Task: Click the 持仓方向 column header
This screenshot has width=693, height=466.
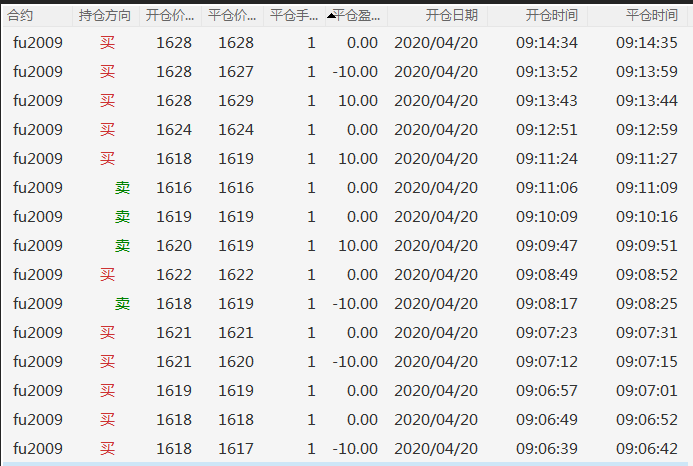Action: tap(104, 16)
